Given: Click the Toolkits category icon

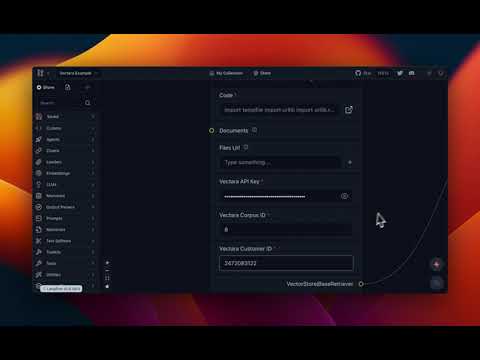Looking at the screenshot, I should coord(39,252).
